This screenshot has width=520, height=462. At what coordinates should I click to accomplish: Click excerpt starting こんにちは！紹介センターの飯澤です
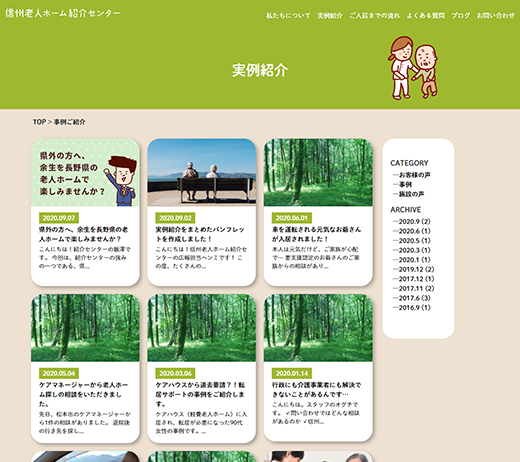(x=85, y=258)
